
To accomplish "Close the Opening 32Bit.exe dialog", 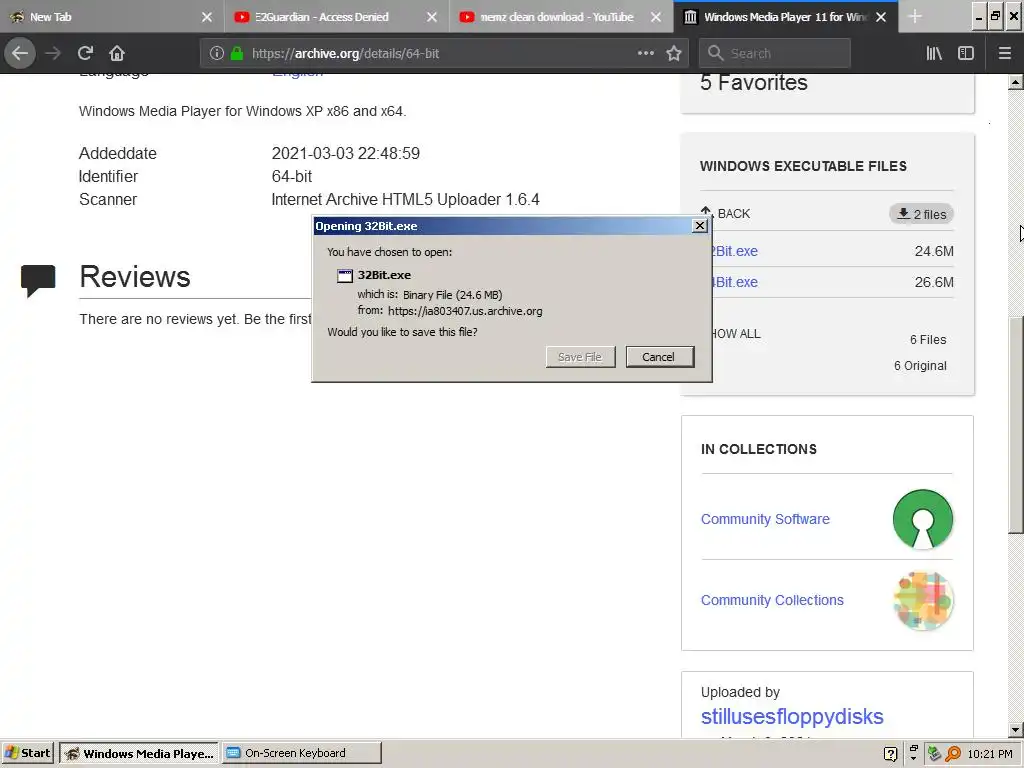I will [699, 226].
